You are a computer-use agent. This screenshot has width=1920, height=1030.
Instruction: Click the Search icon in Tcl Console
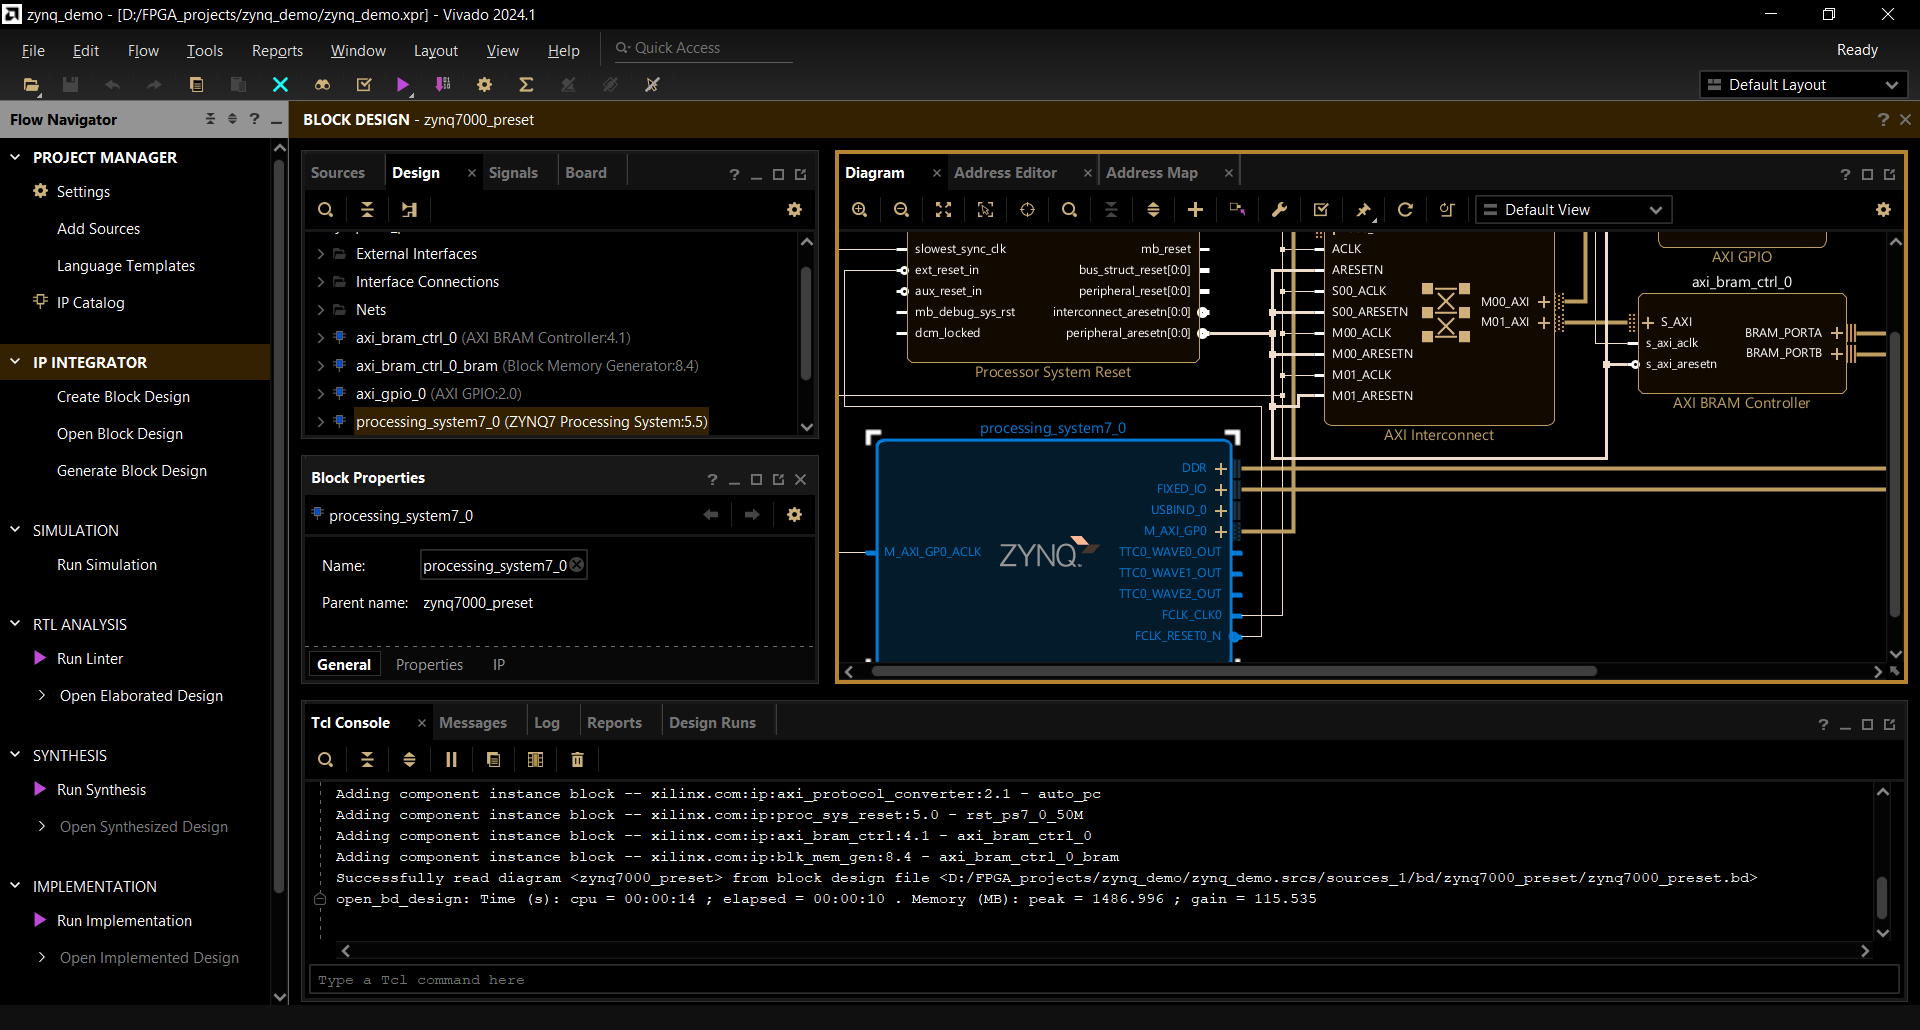(x=325, y=760)
